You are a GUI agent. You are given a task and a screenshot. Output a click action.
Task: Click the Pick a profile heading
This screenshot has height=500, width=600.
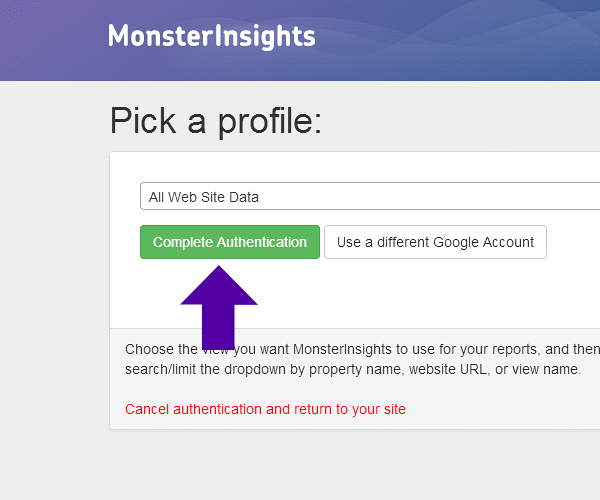point(216,120)
